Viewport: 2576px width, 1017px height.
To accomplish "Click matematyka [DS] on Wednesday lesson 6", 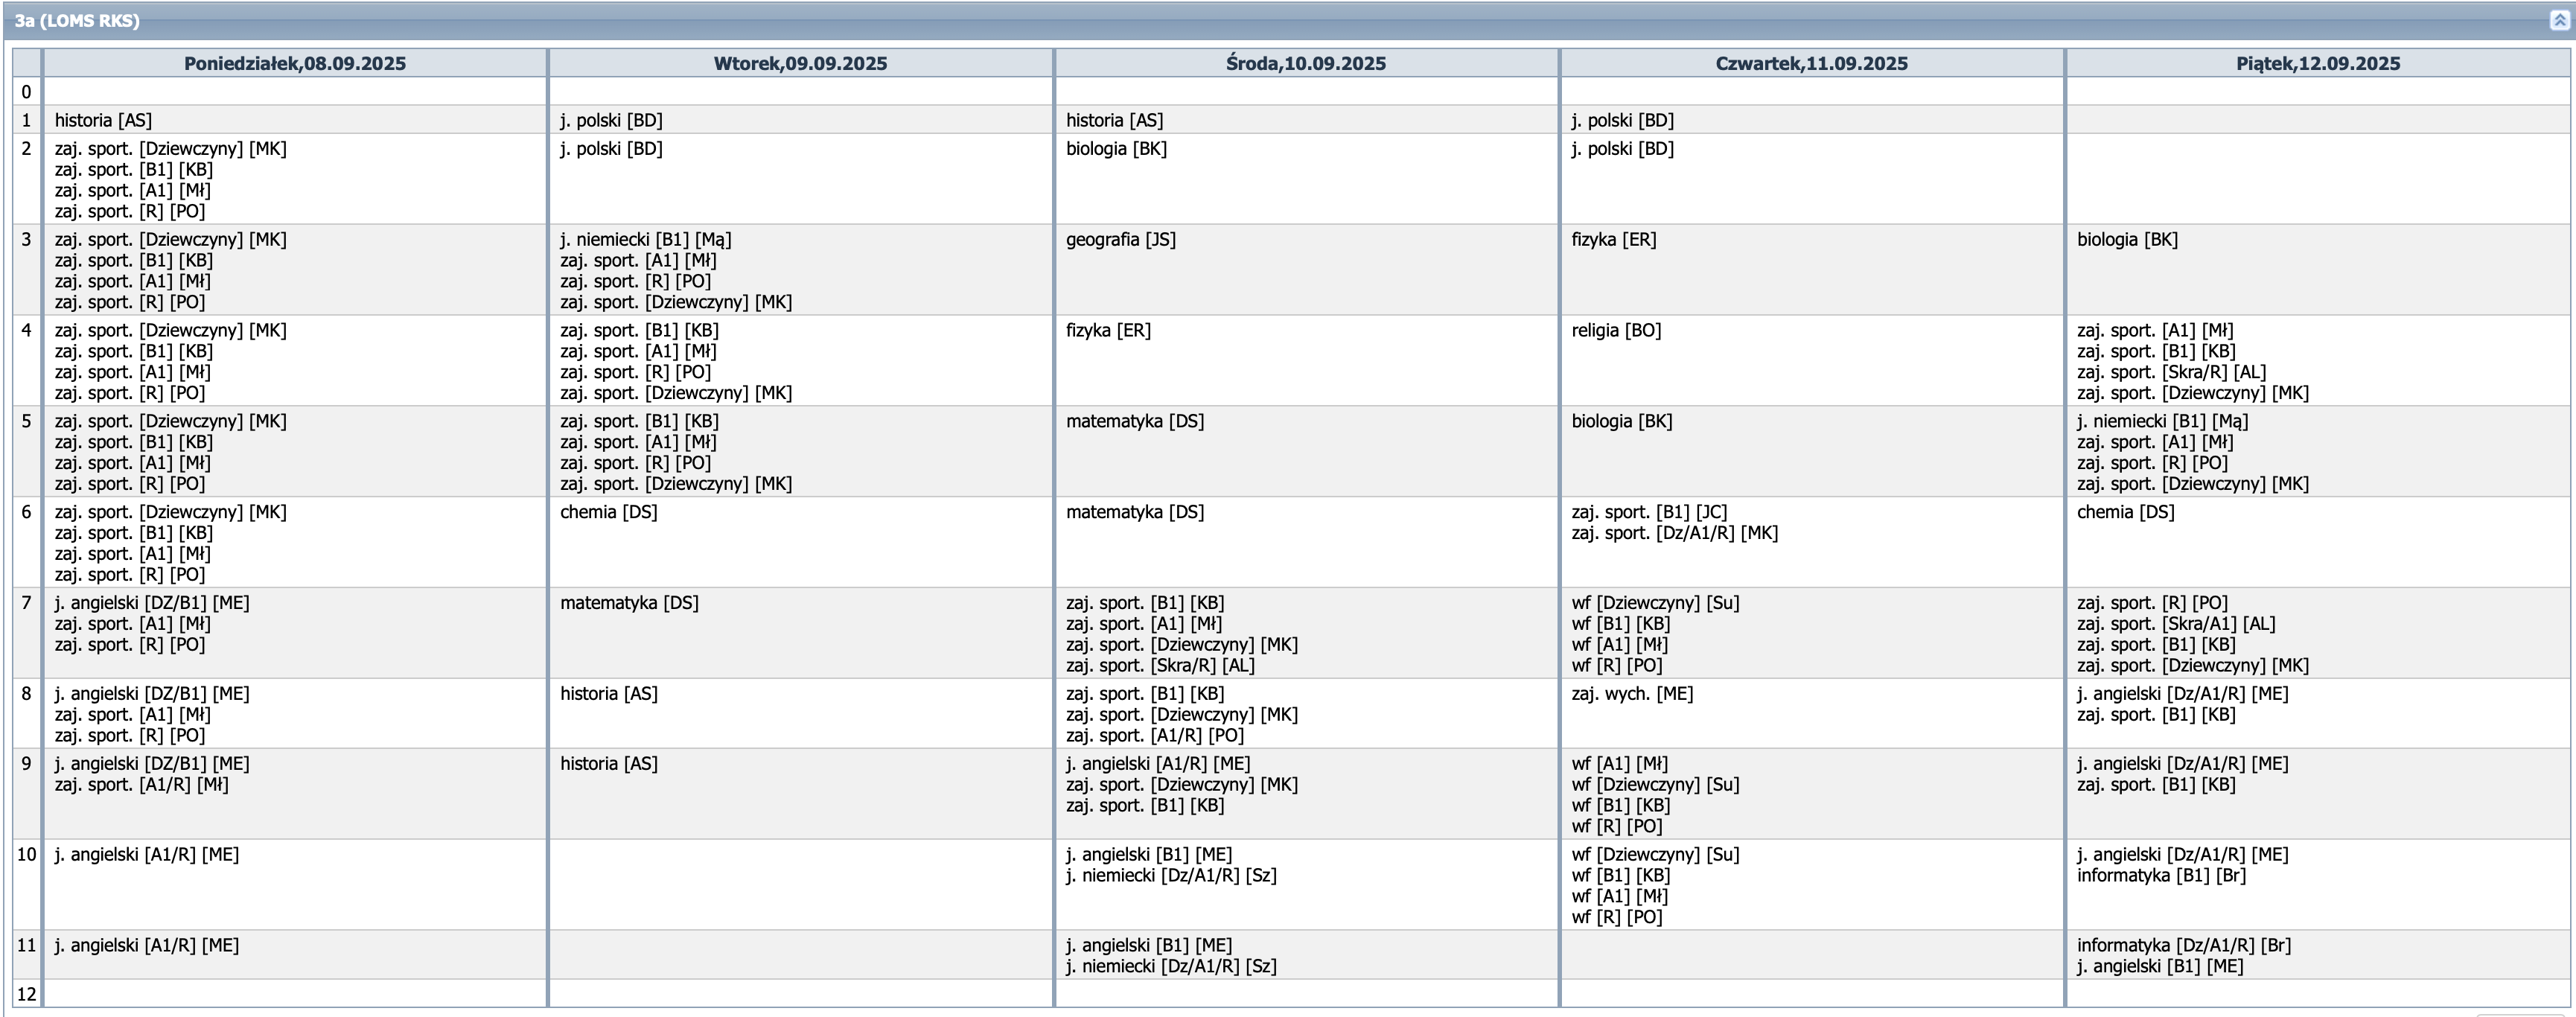I will coord(1135,512).
